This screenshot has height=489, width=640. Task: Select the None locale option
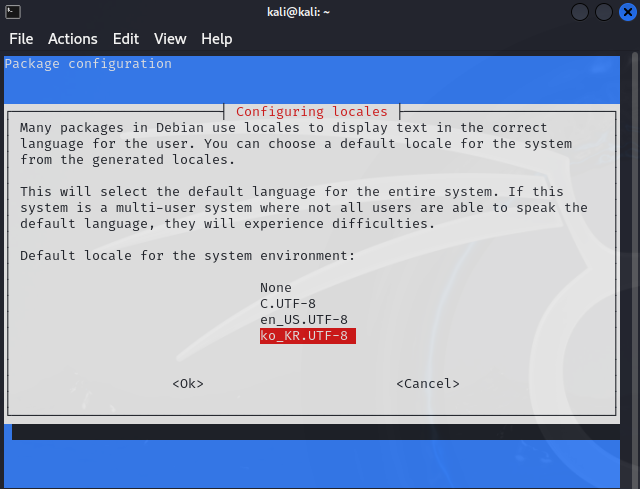tap(276, 288)
